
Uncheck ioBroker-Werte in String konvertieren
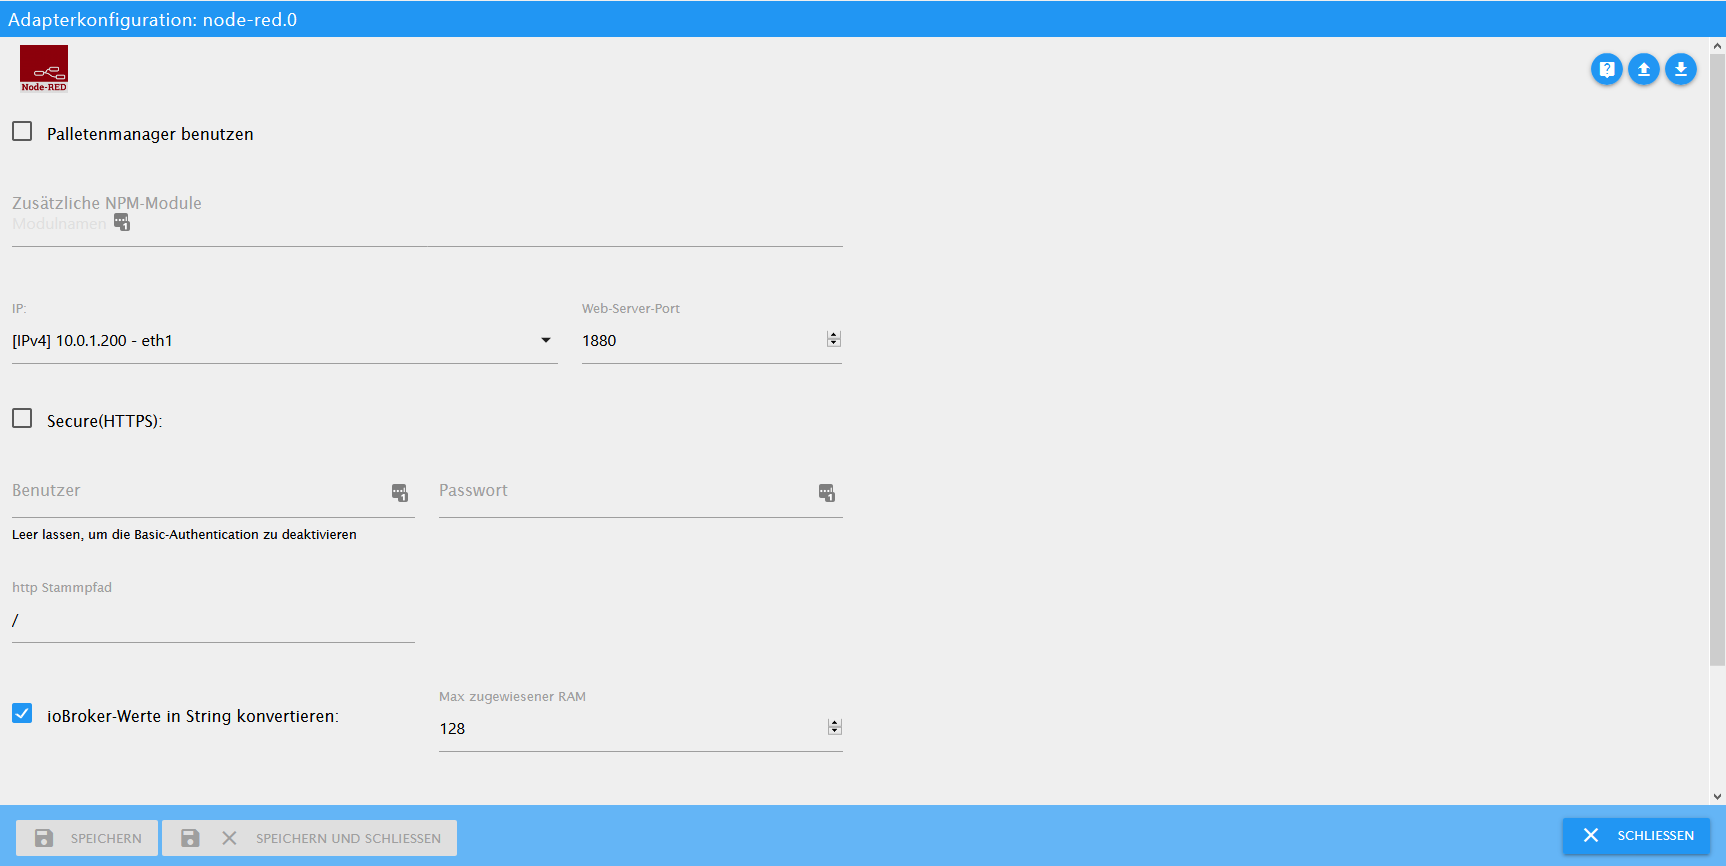coord(22,713)
